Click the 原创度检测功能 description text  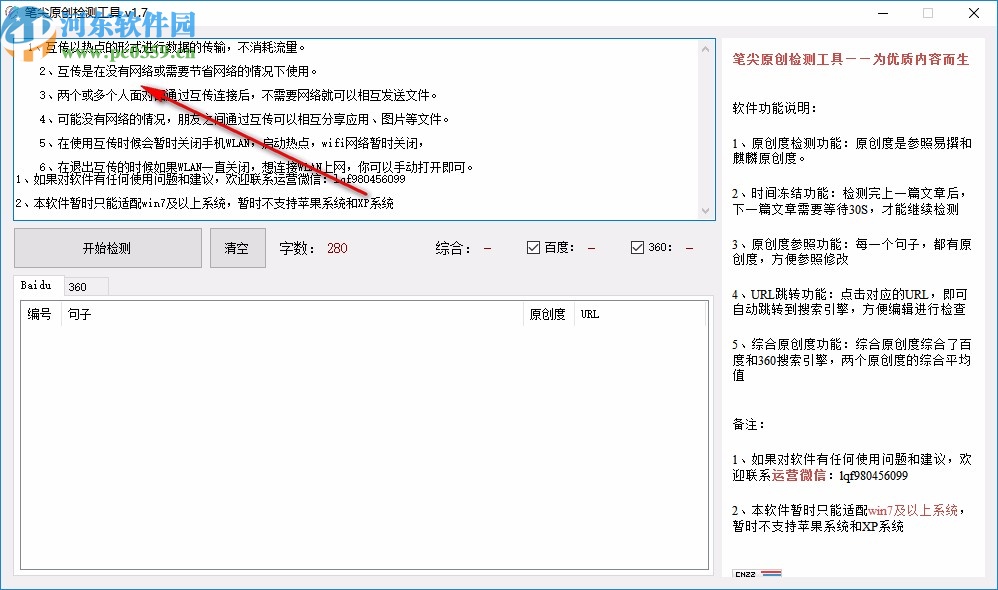click(852, 150)
